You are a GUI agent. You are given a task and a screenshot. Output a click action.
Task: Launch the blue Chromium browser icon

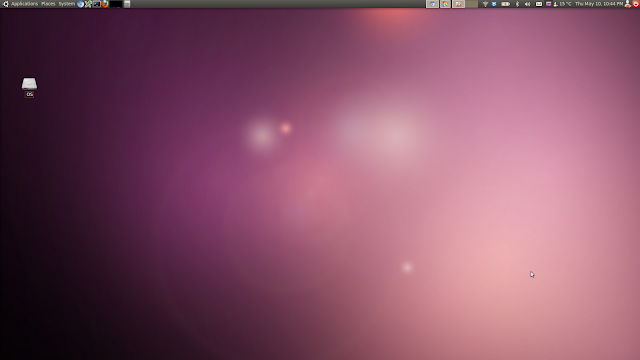[x=80, y=4]
